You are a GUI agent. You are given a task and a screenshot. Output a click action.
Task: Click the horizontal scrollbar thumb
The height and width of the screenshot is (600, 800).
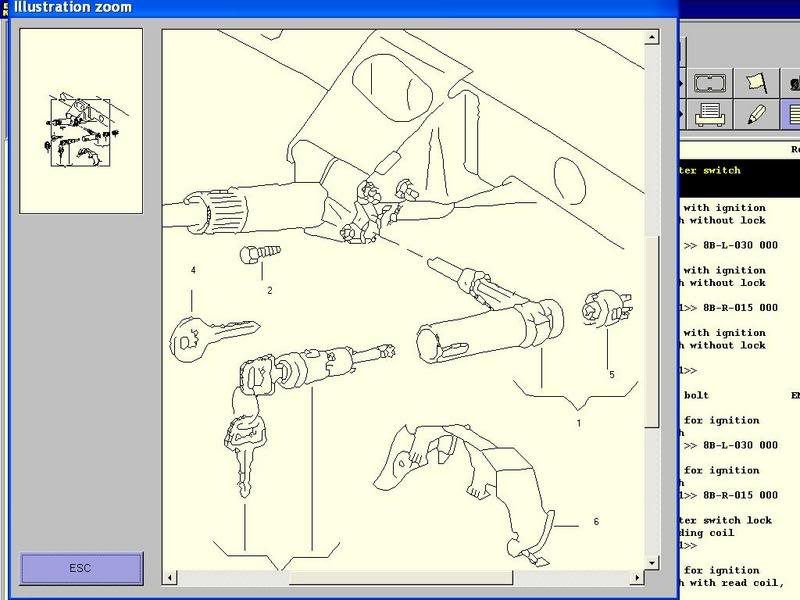(x=400, y=578)
